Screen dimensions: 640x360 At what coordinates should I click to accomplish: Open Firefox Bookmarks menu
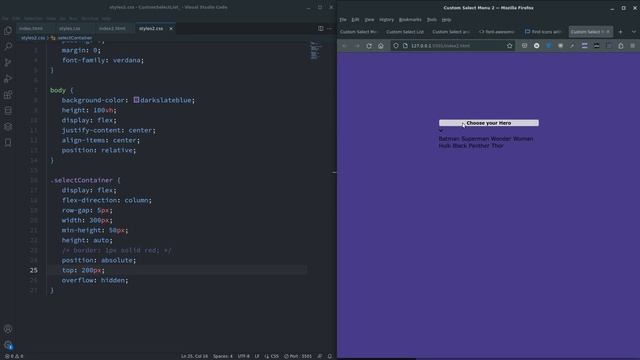coord(410,20)
